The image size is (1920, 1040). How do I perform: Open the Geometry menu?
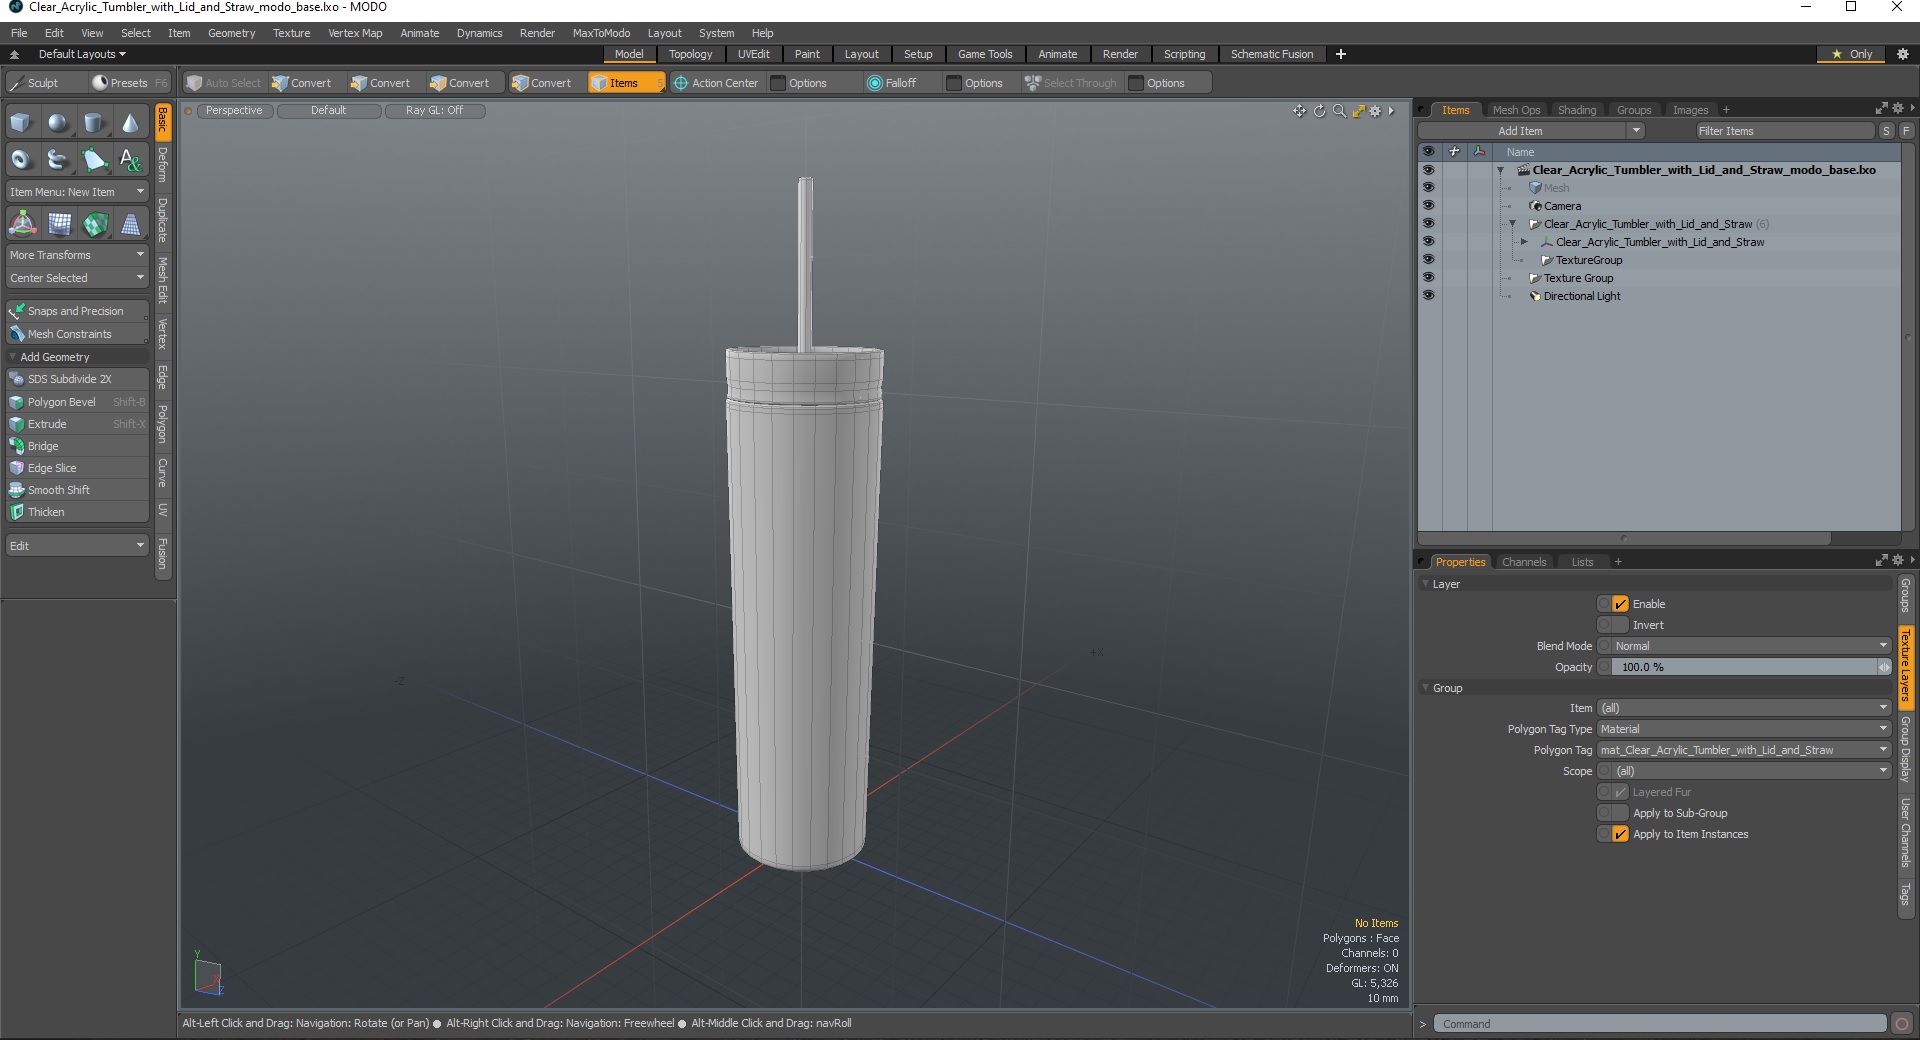(231, 33)
